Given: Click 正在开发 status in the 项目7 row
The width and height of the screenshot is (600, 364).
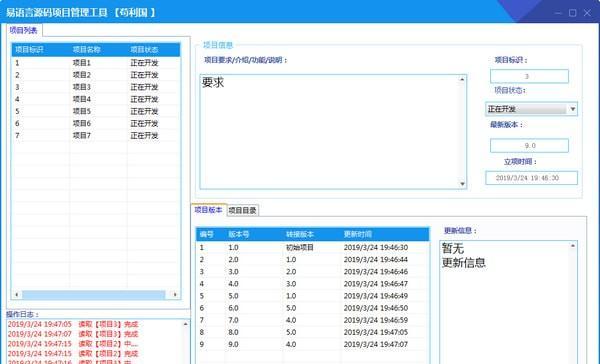Looking at the screenshot, I should coord(144,136).
